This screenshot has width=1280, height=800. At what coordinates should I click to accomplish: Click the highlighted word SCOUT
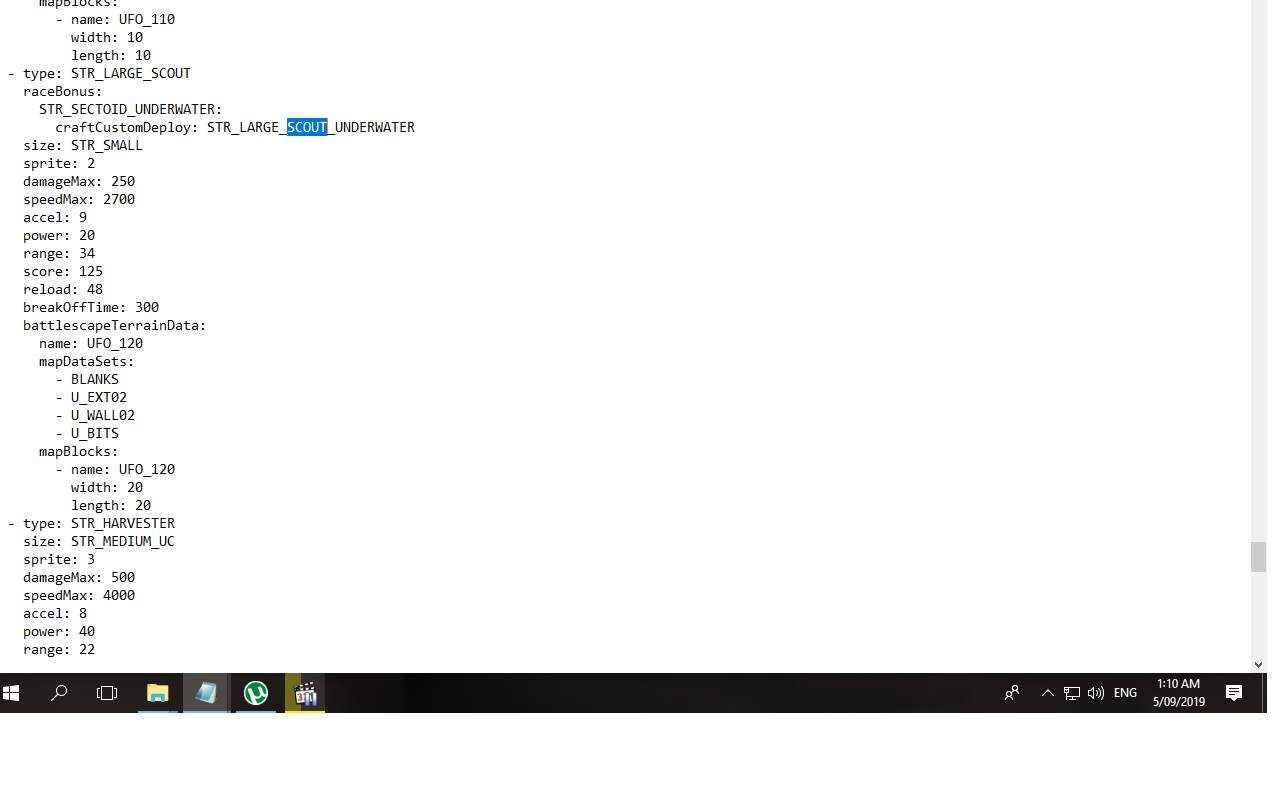click(x=307, y=127)
